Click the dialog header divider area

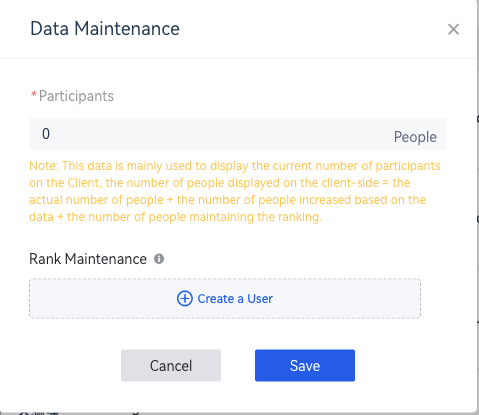pyautogui.click(x=238, y=58)
